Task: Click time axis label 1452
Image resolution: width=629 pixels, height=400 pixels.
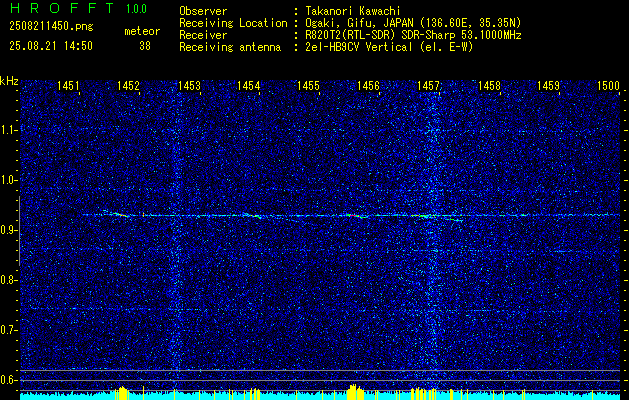Action: pyautogui.click(x=128, y=85)
